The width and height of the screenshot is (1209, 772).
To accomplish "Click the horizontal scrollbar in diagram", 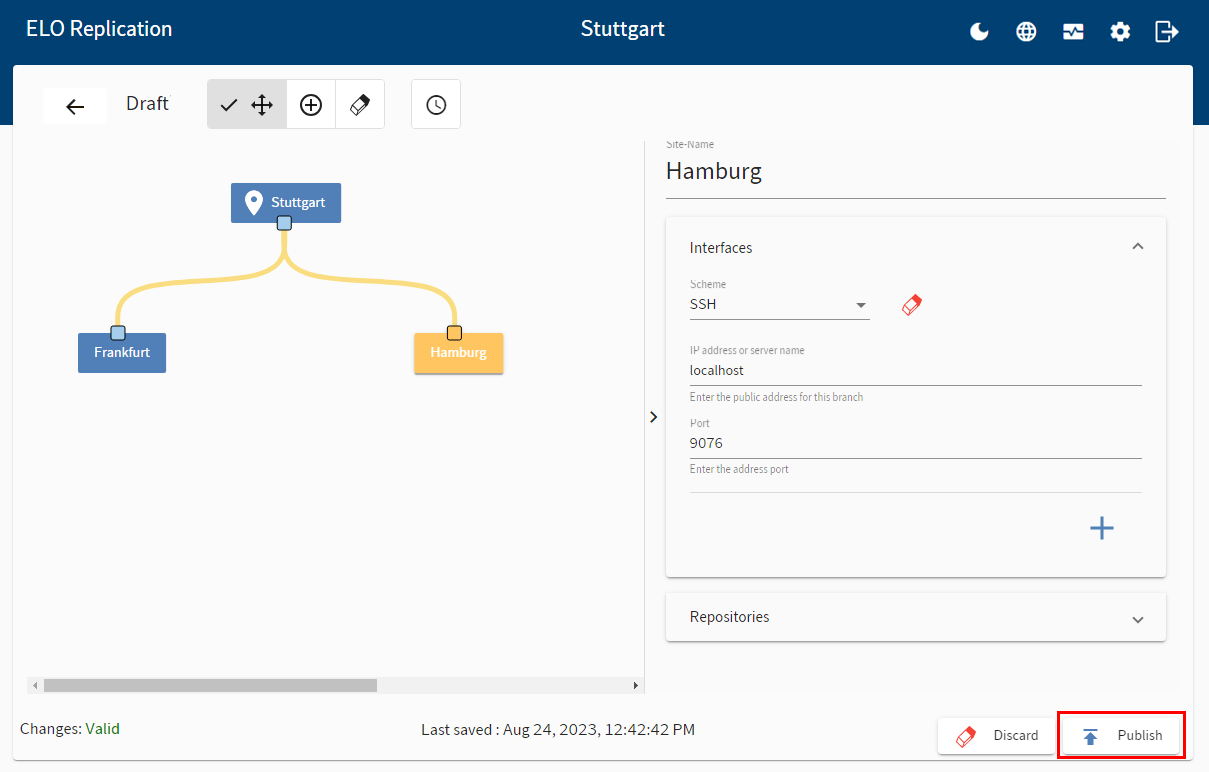I will 210,686.
